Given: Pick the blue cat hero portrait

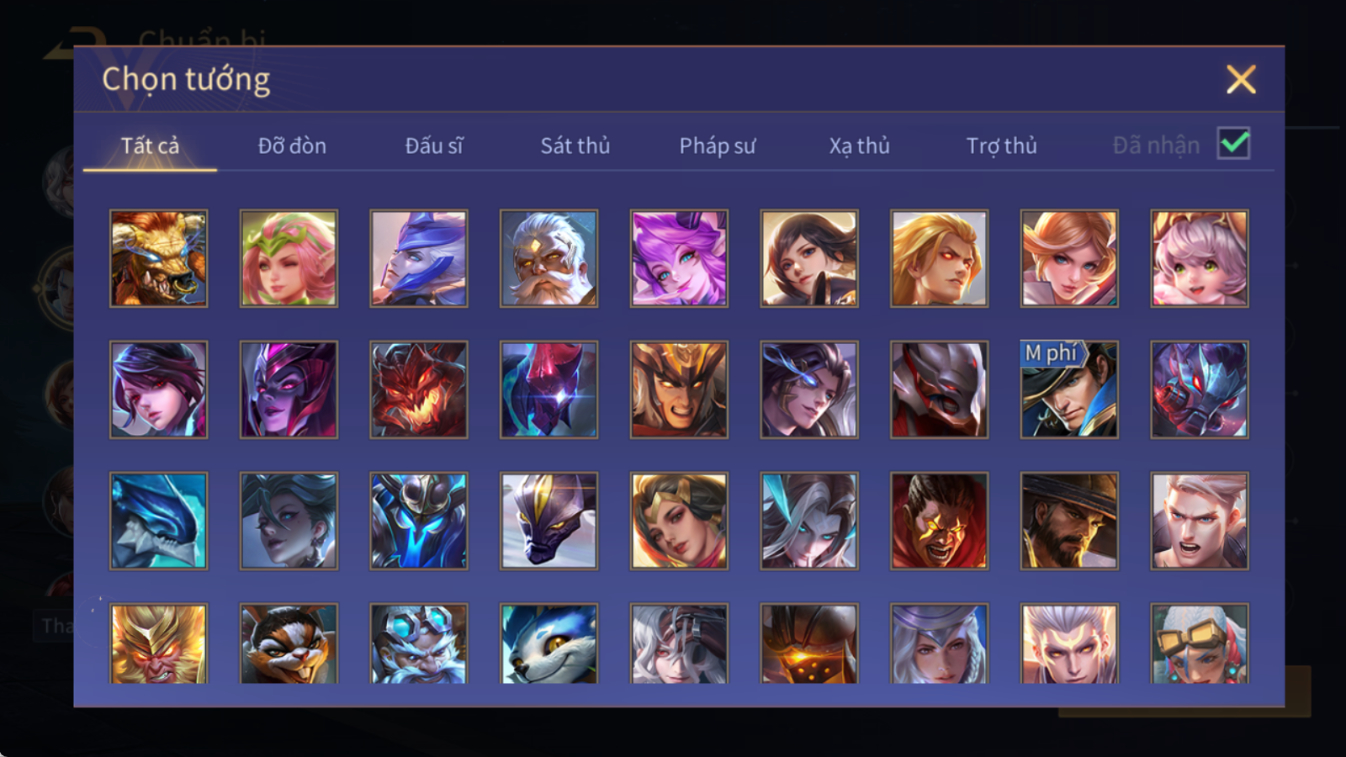Looking at the screenshot, I should click(x=549, y=644).
